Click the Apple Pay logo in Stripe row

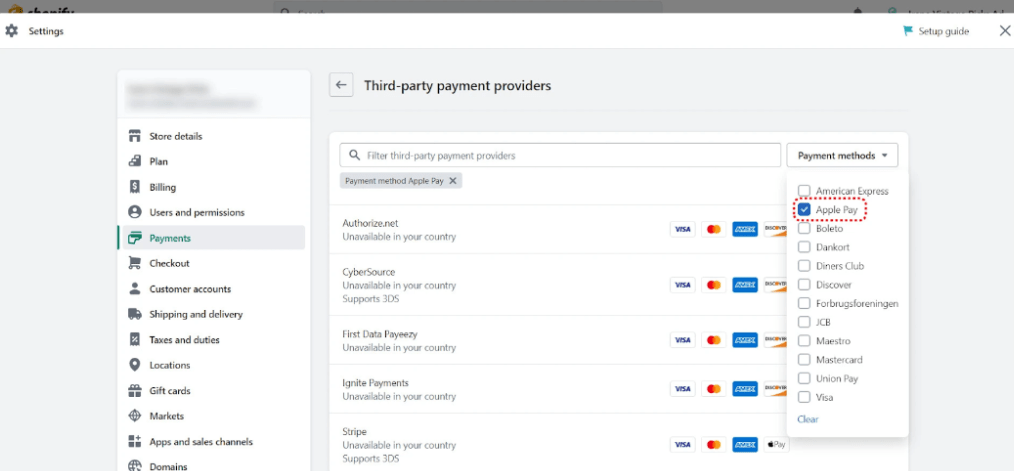(x=776, y=444)
